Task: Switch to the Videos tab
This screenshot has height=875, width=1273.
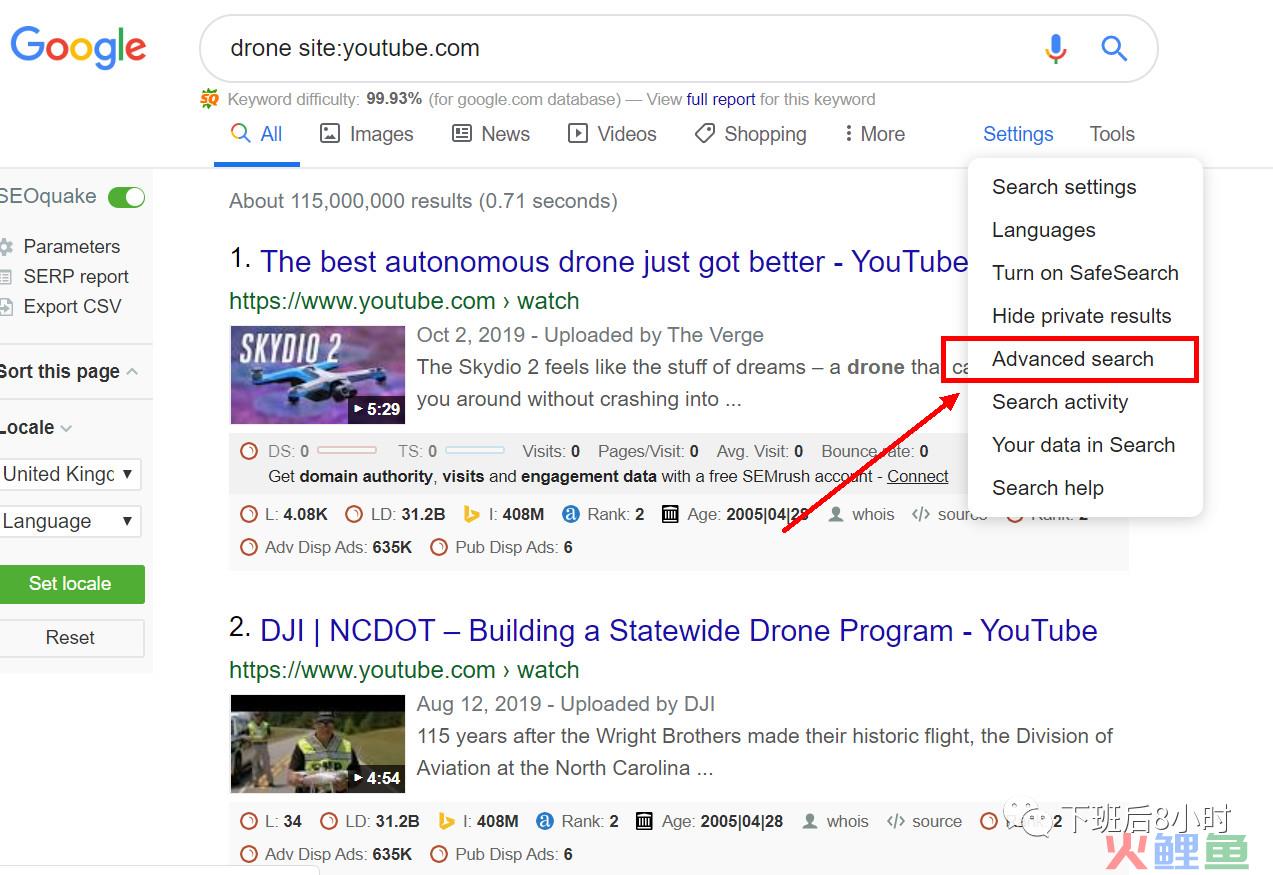Action: 612,134
